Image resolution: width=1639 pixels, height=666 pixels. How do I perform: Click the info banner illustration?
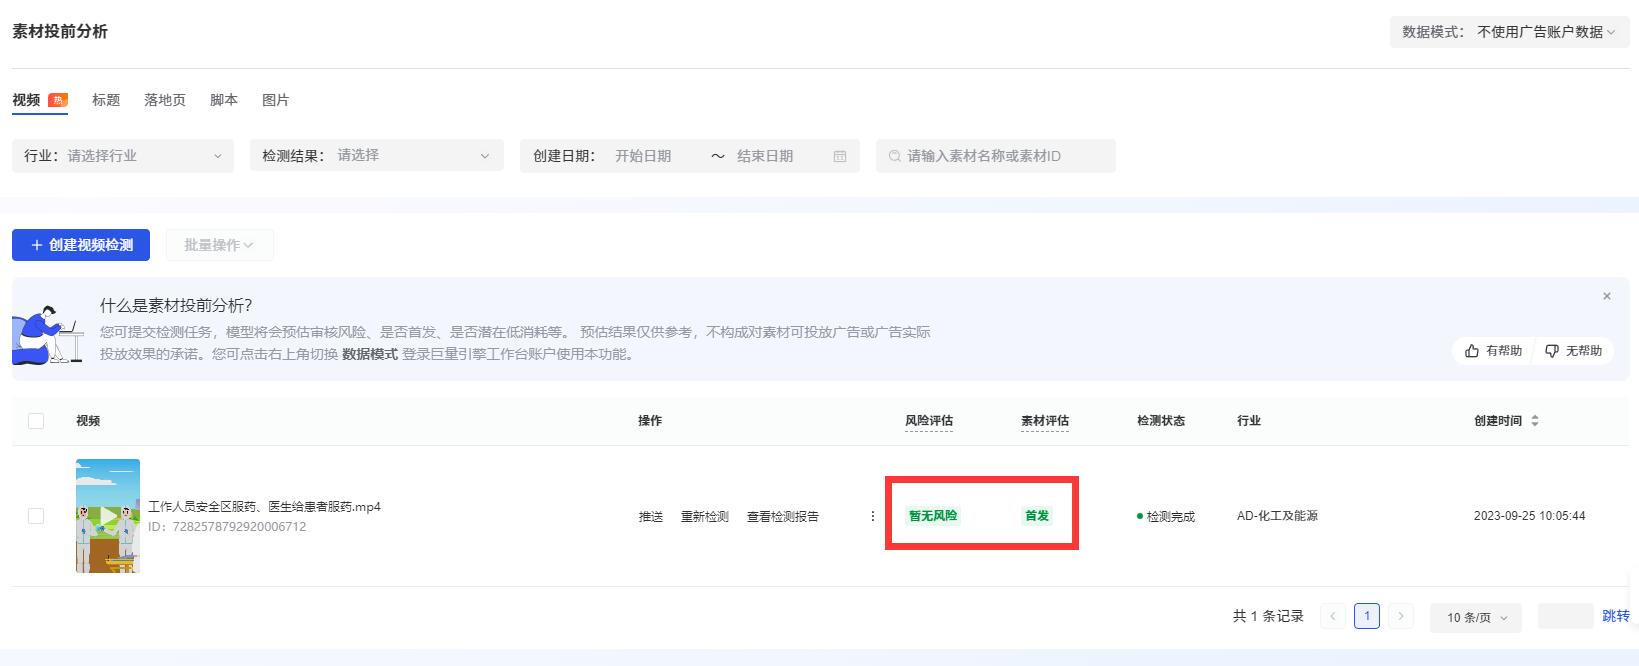click(48, 335)
